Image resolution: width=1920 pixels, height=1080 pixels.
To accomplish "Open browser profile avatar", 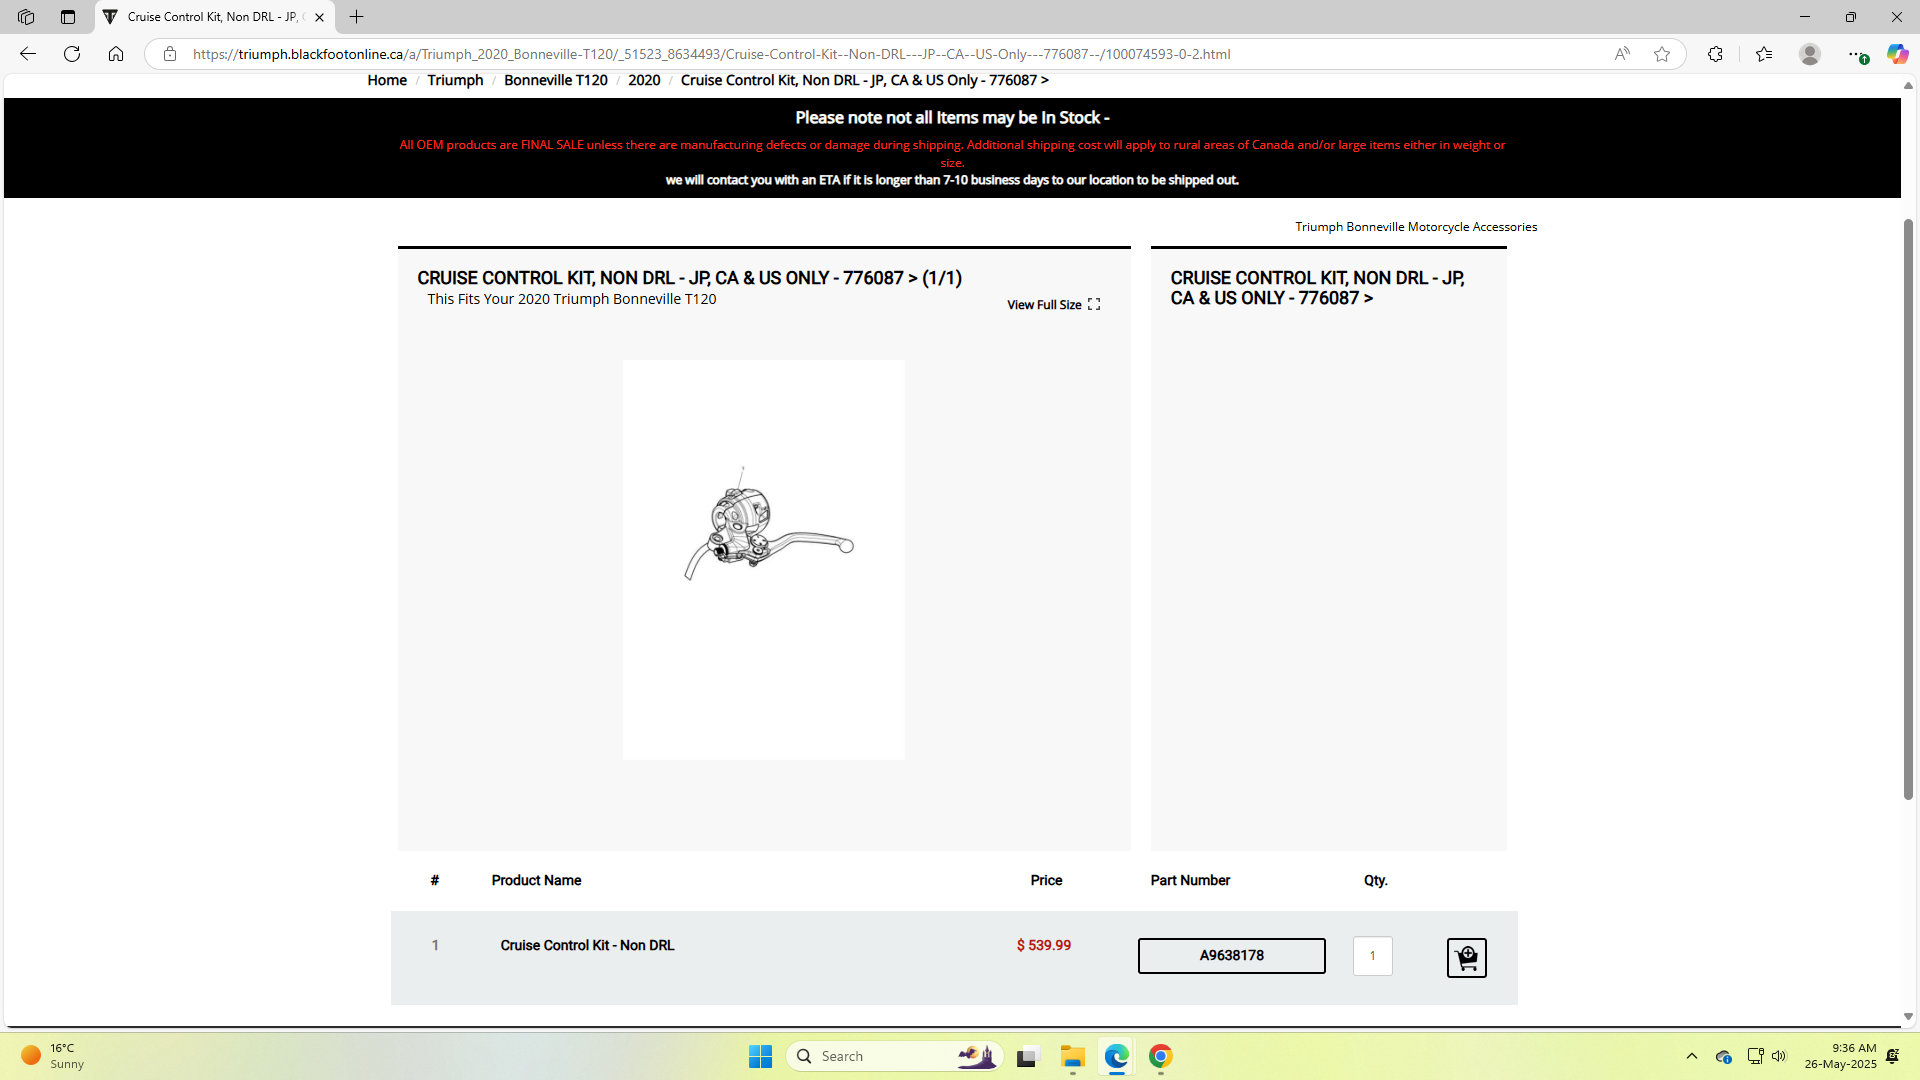I will [x=1809, y=54].
